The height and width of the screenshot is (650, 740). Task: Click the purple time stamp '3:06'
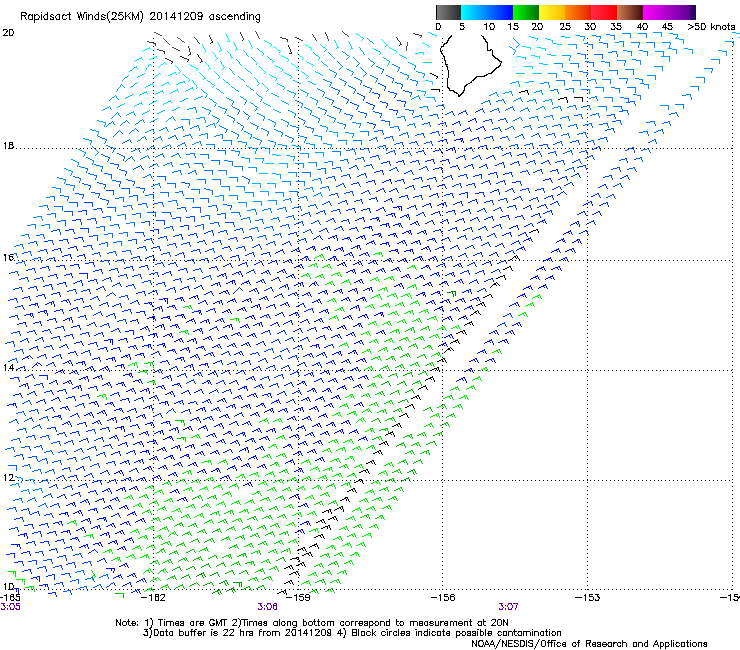click(x=267, y=607)
